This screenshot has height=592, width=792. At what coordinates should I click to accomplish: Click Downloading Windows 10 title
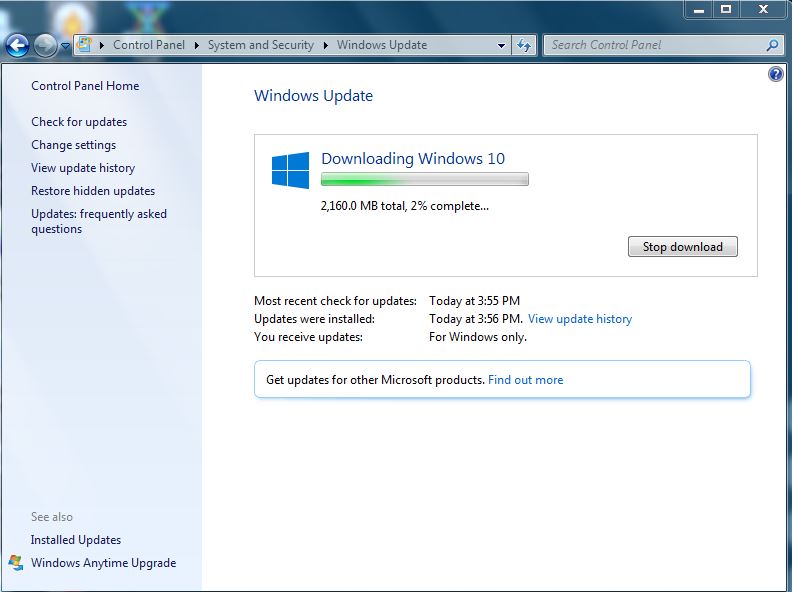tap(413, 159)
